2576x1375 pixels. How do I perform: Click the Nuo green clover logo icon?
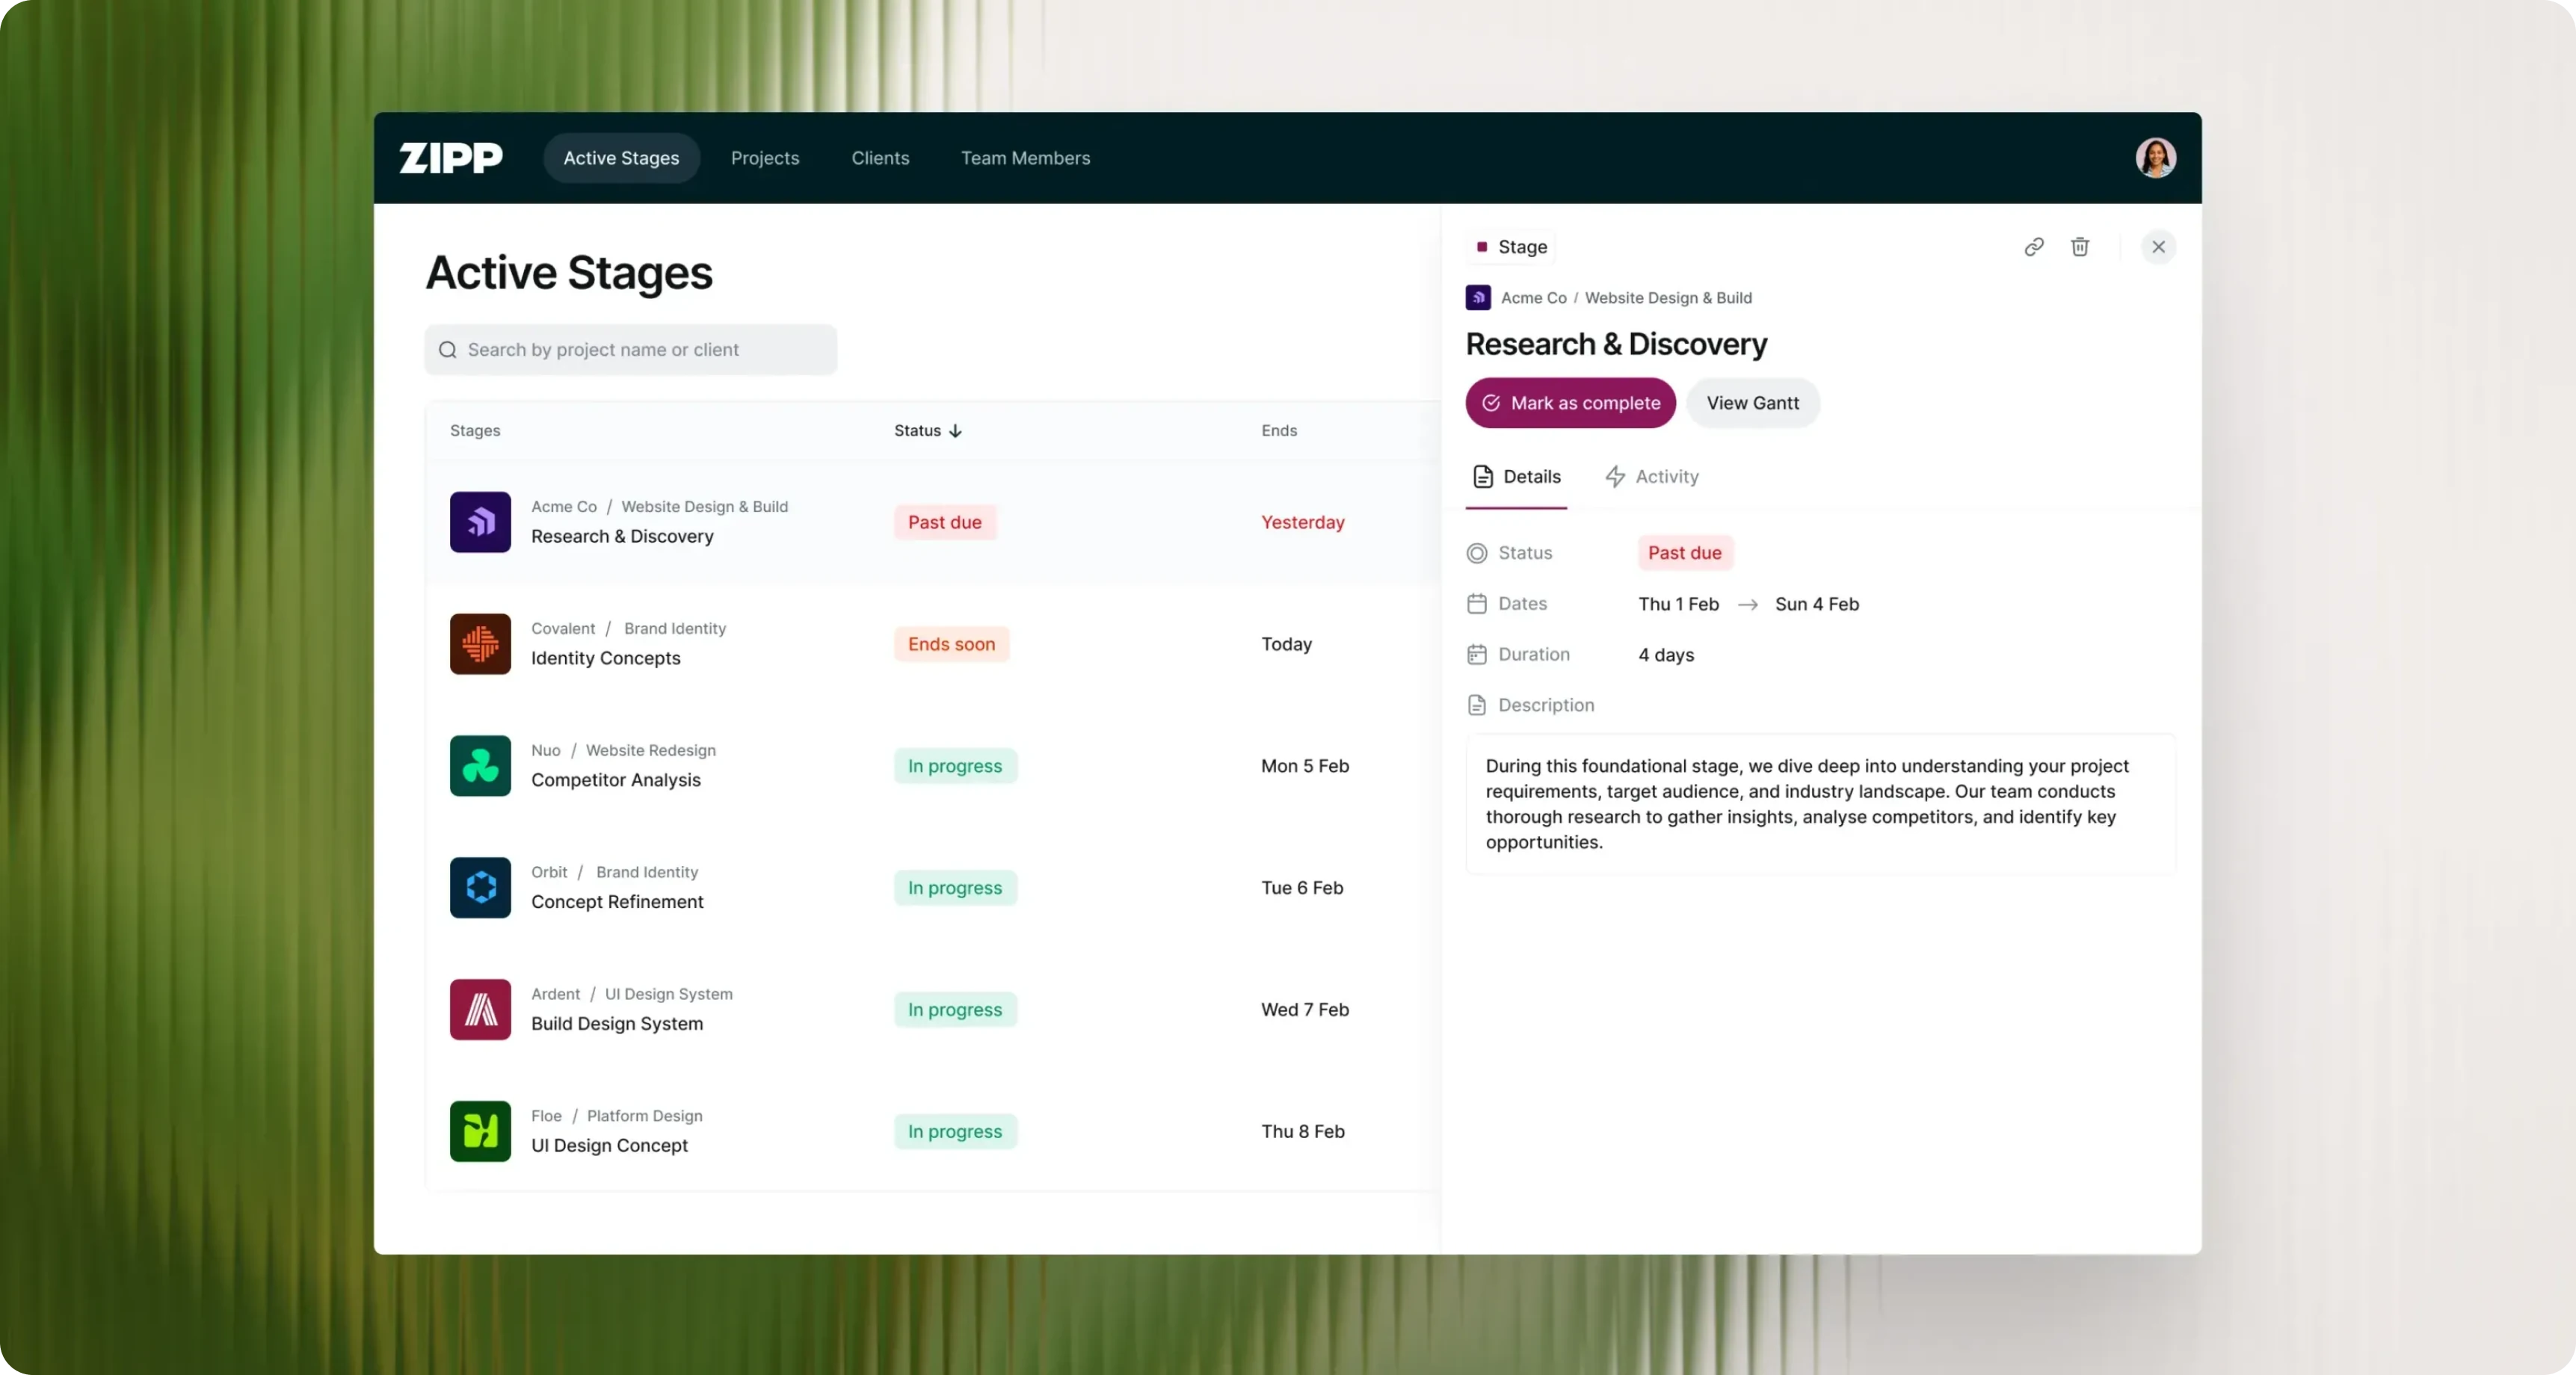480,766
